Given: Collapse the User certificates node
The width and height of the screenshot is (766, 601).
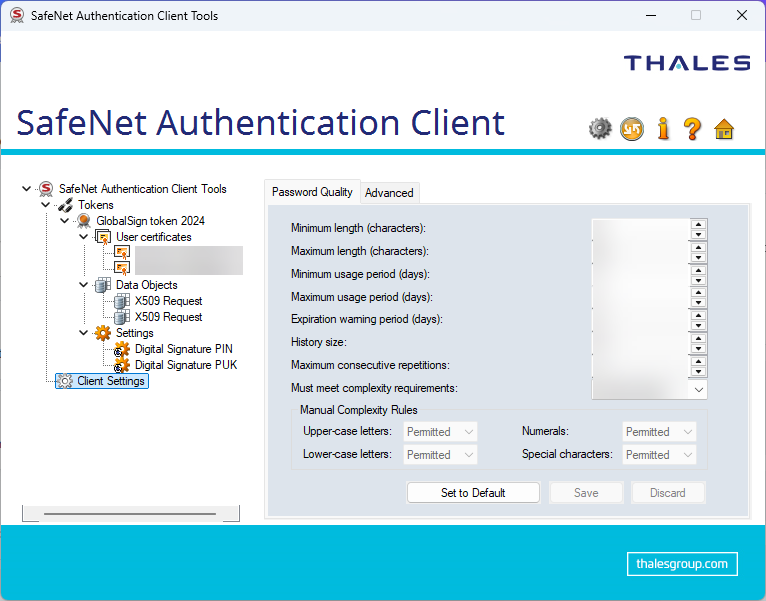Looking at the screenshot, I should [x=84, y=237].
